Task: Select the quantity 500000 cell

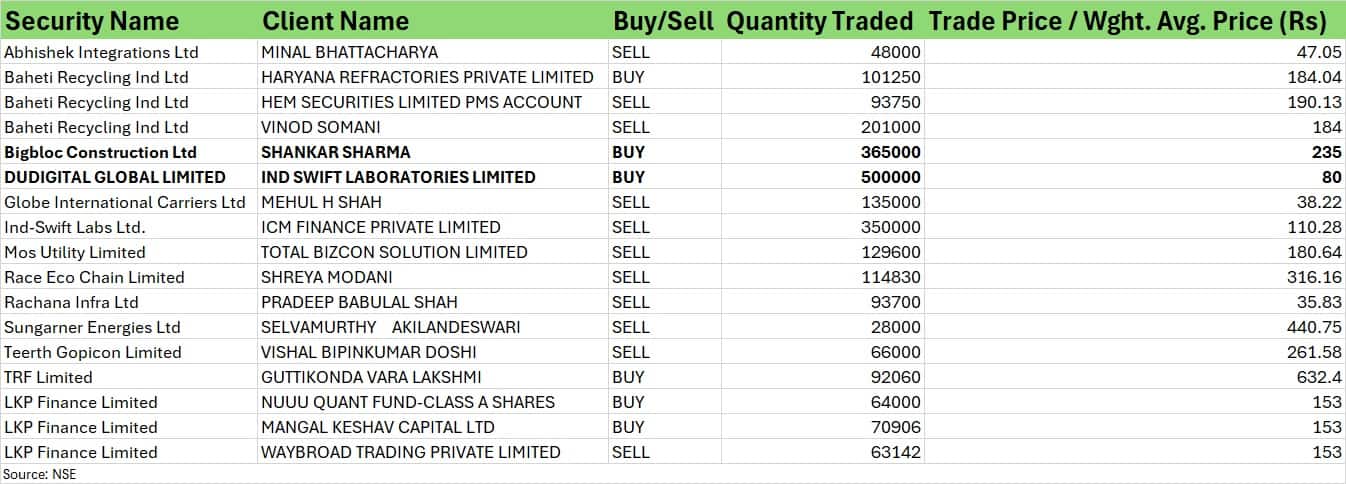Action: 891,177
